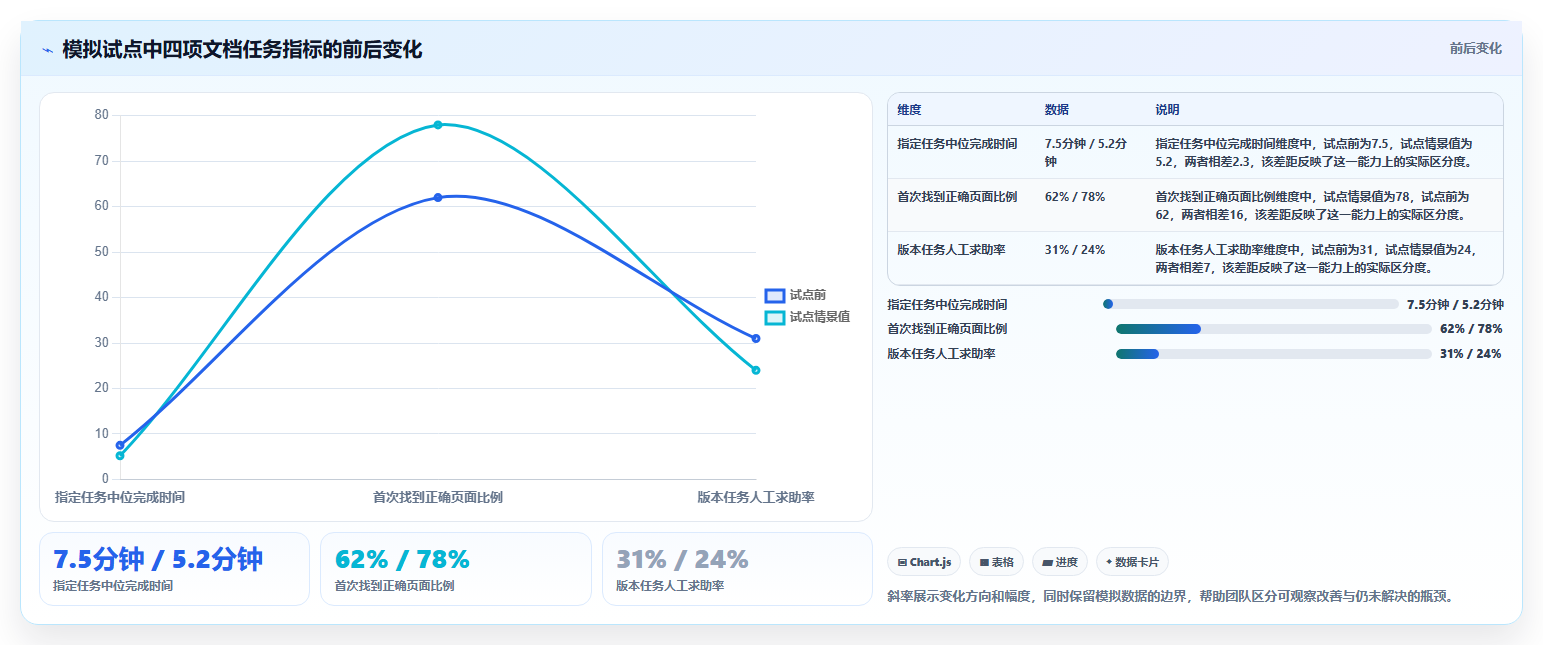This screenshot has width=1543, height=645.
Task: Click the 指定任务中位完成时间 progress bar
Action: click(x=1250, y=304)
